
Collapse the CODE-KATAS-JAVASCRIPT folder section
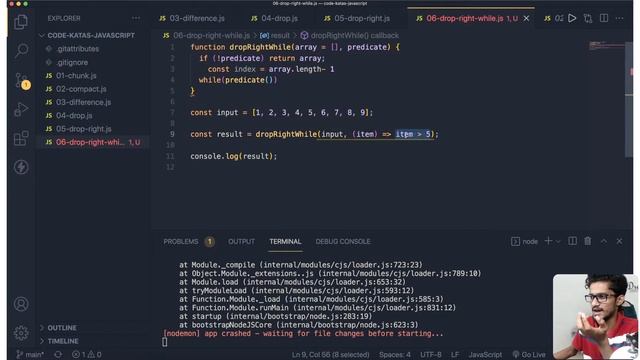[91, 36]
